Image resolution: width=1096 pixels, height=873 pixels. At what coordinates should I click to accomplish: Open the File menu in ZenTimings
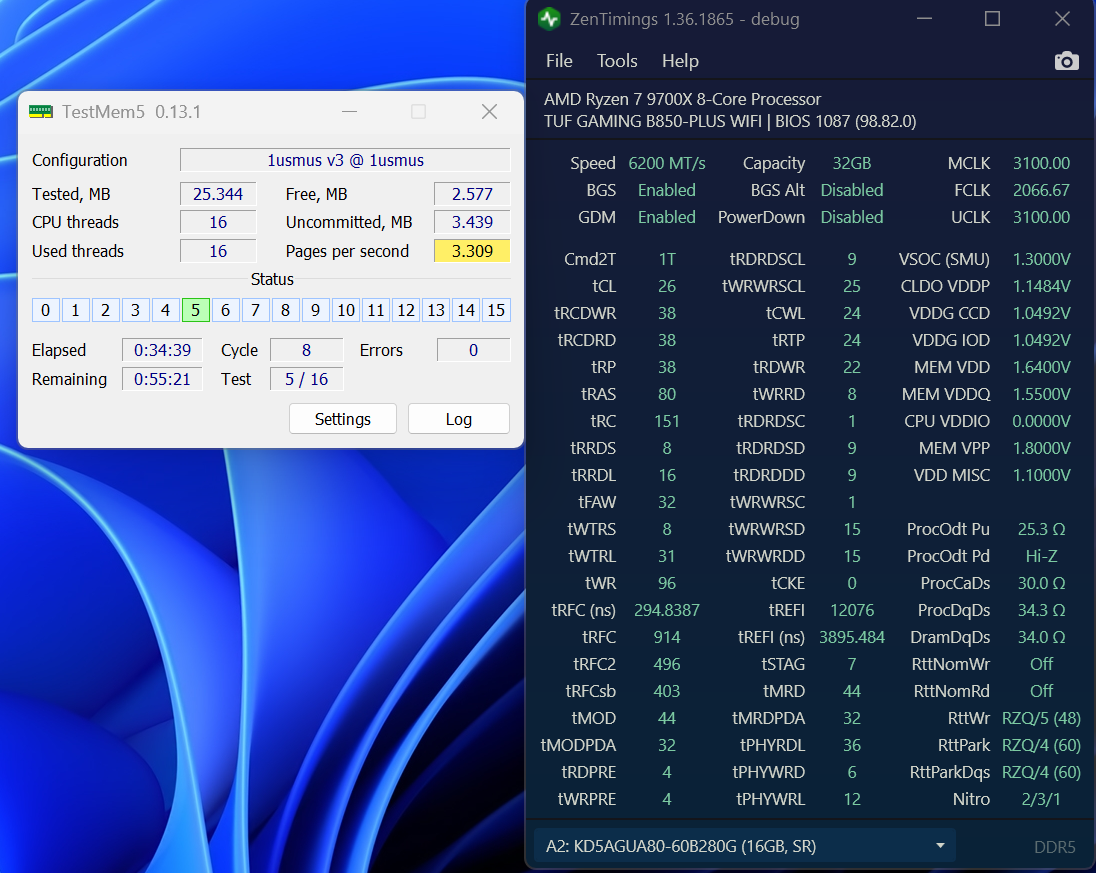[x=559, y=61]
